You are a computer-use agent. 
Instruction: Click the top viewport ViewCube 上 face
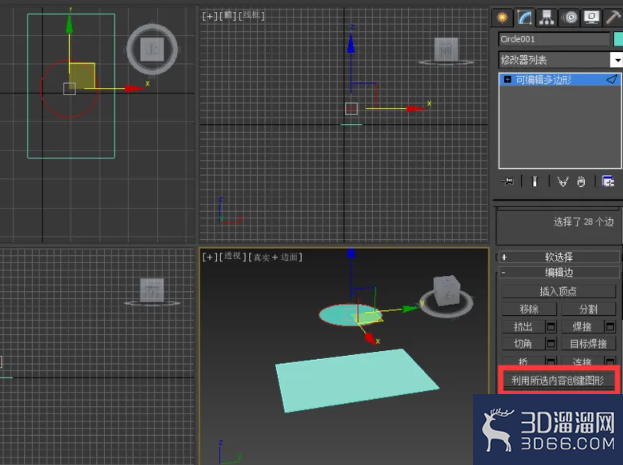click(152, 49)
